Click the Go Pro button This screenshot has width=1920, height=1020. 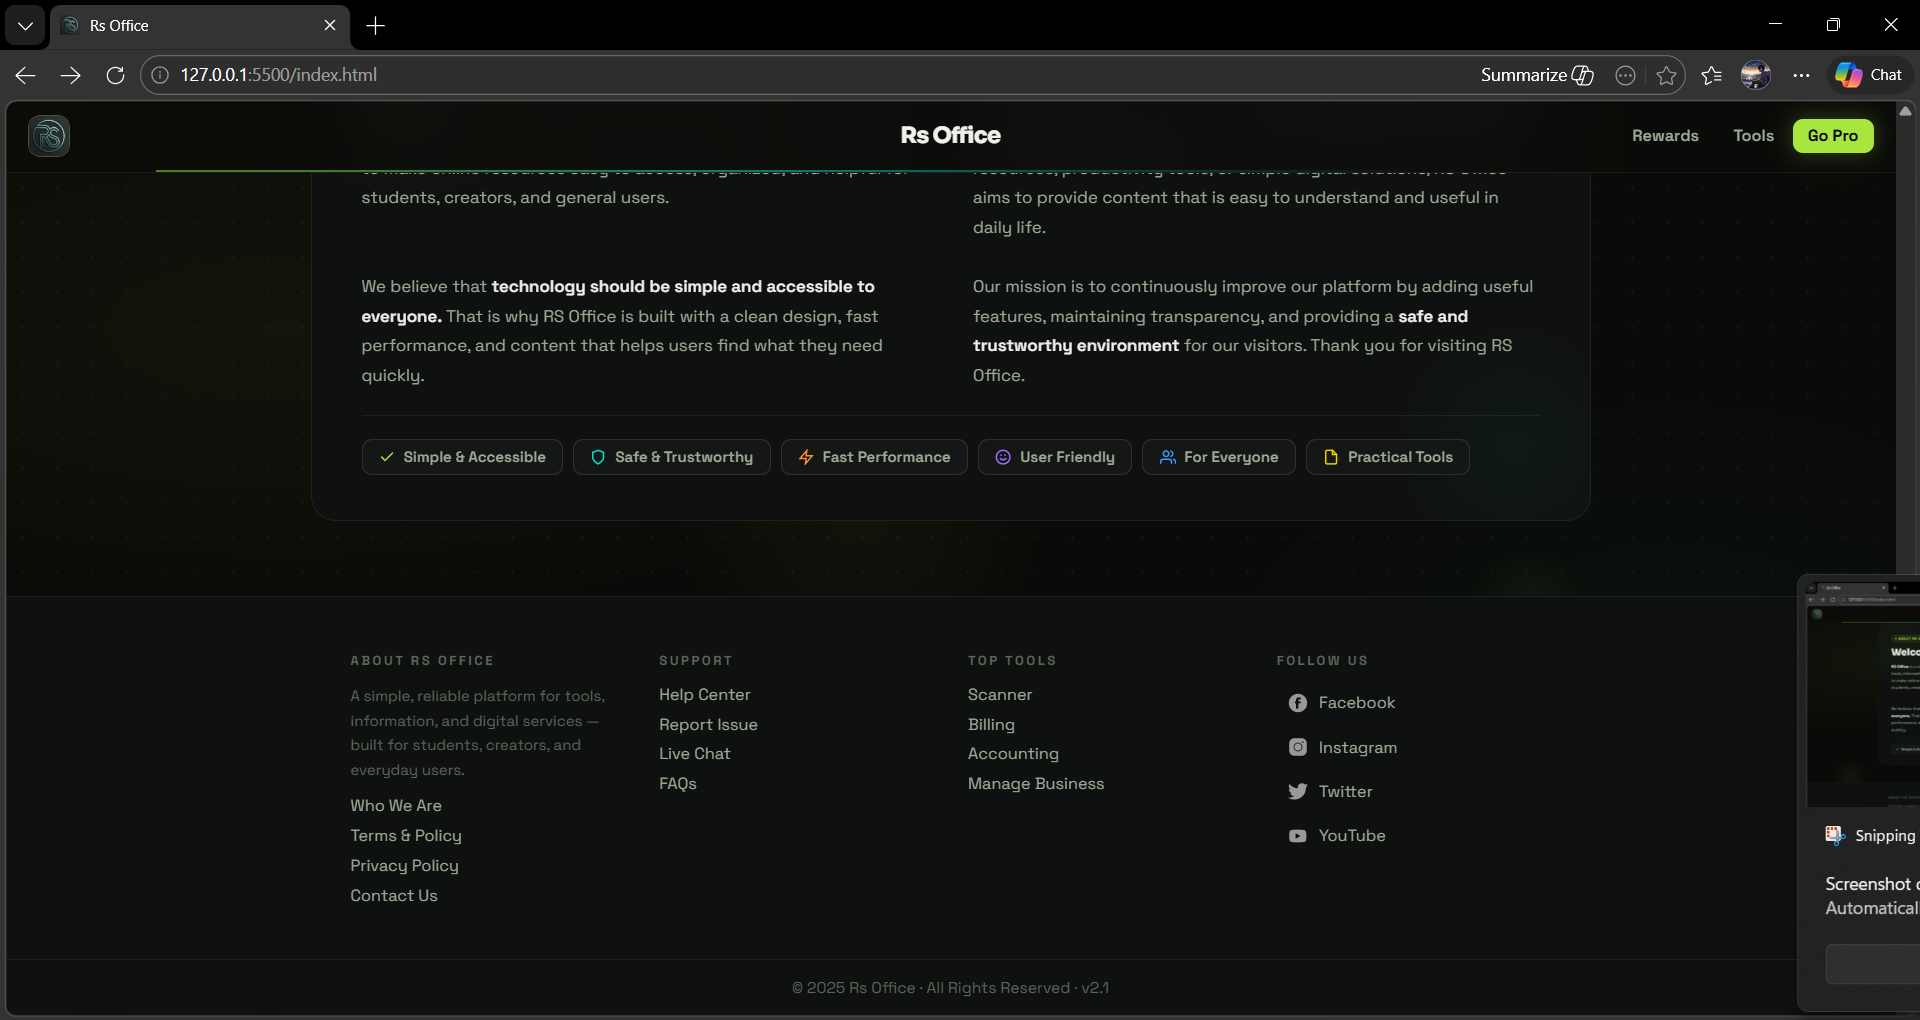point(1833,136)
